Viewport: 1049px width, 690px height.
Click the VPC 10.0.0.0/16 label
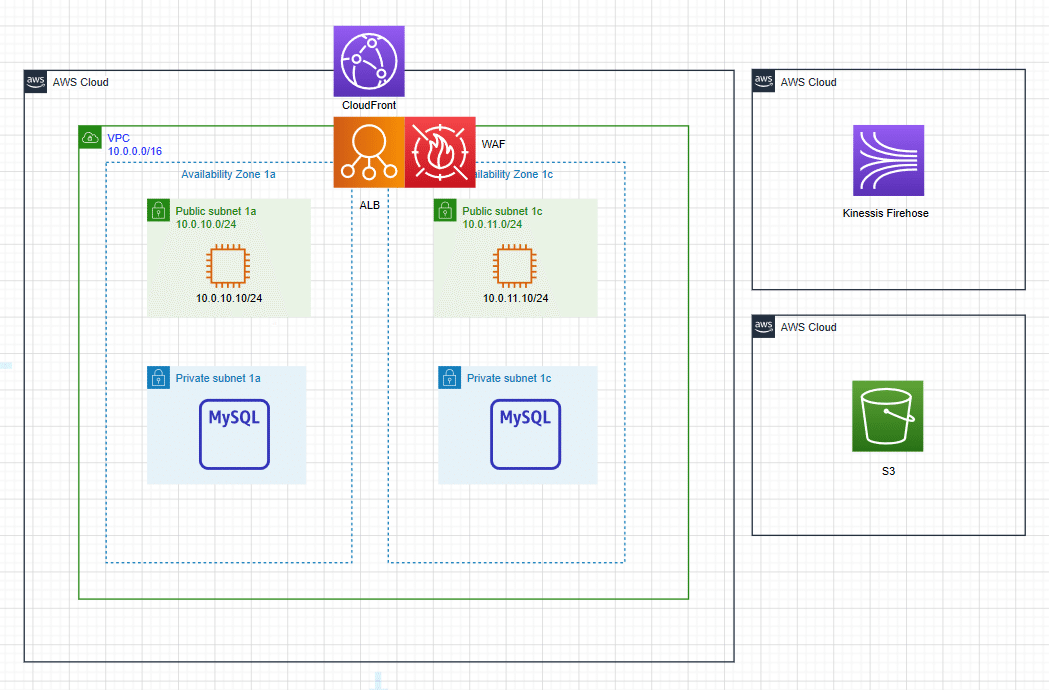[134, 145]
